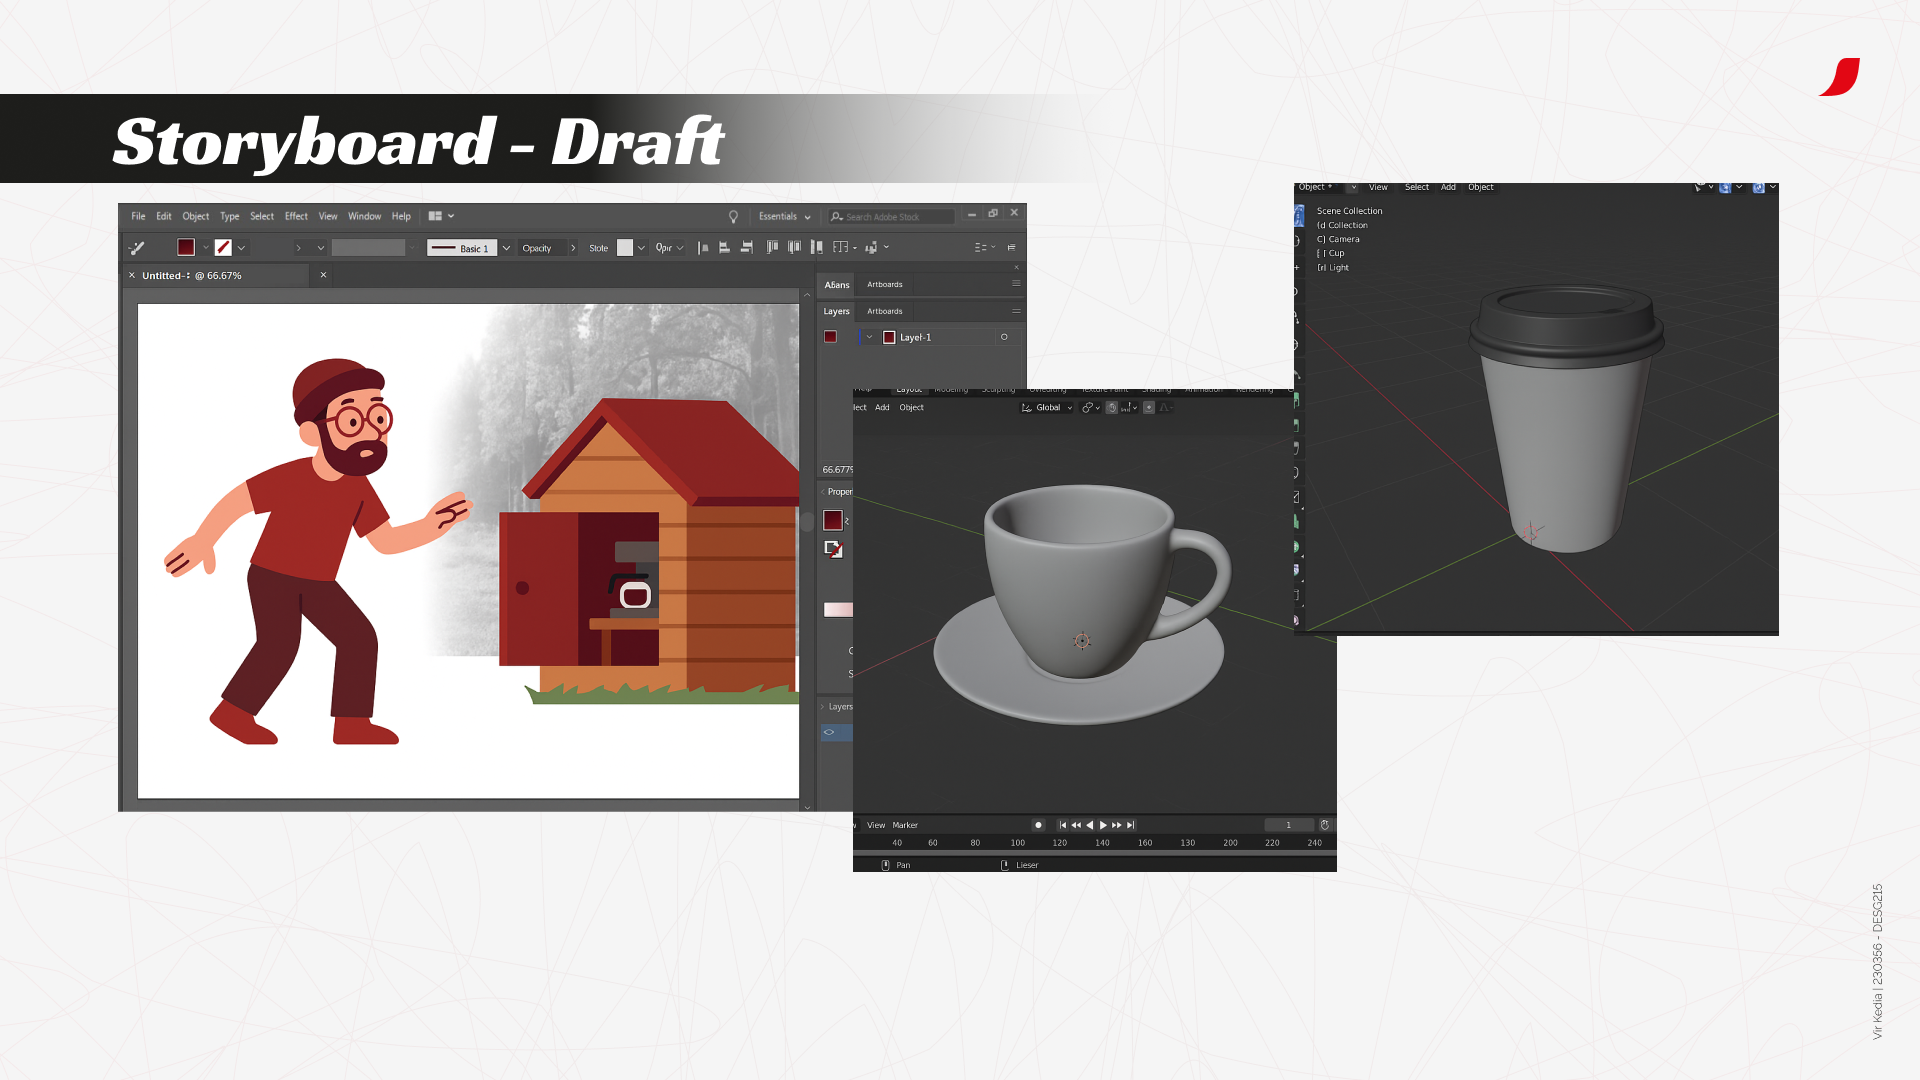Open Select menu in coffee cup Blender window

pyautogui.click(x=1416, y=187)
